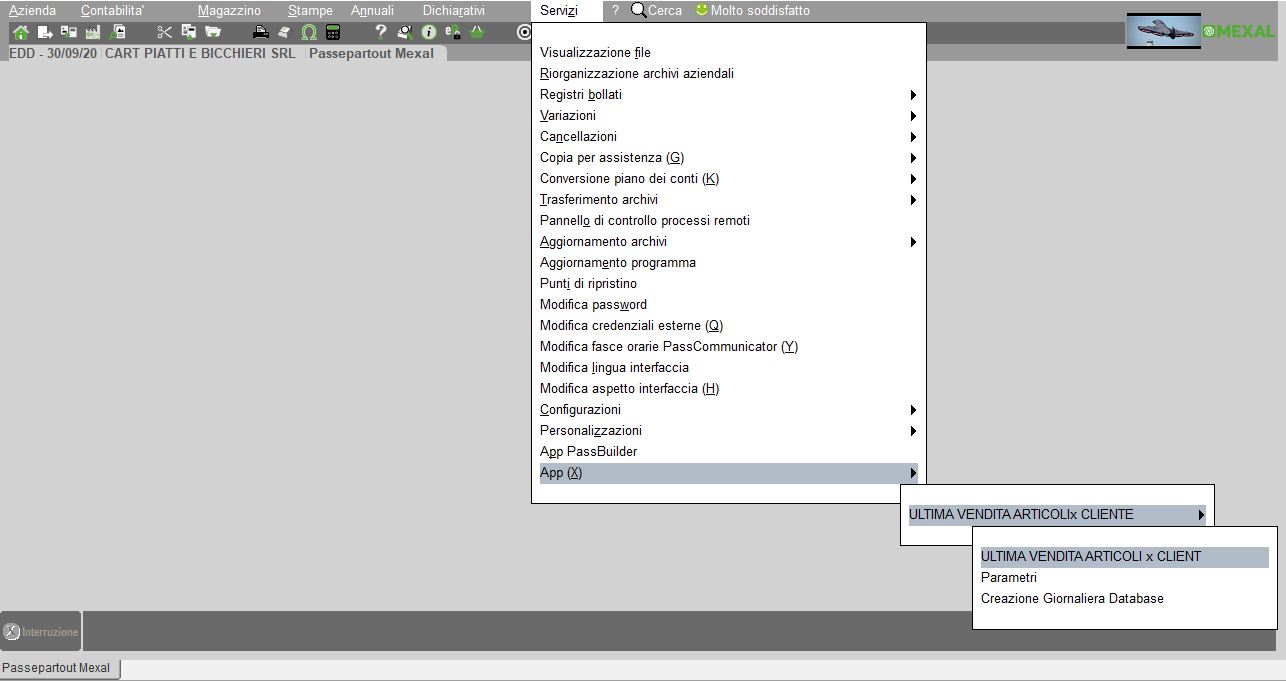Choose Creazione Giornaliera Database
The height and width of the screenshot is (681, 1286).
(x=1072, y=599)
